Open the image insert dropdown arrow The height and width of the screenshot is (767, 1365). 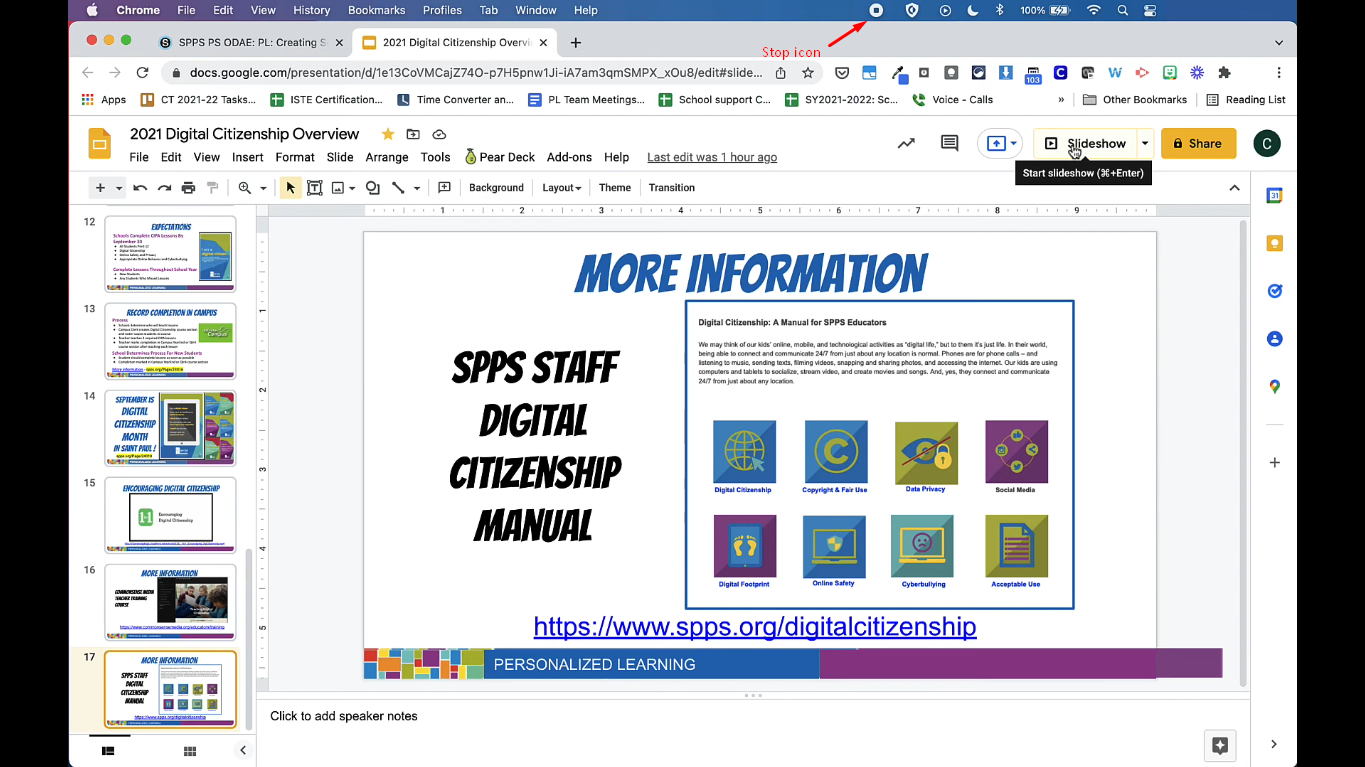pos(354,188)
